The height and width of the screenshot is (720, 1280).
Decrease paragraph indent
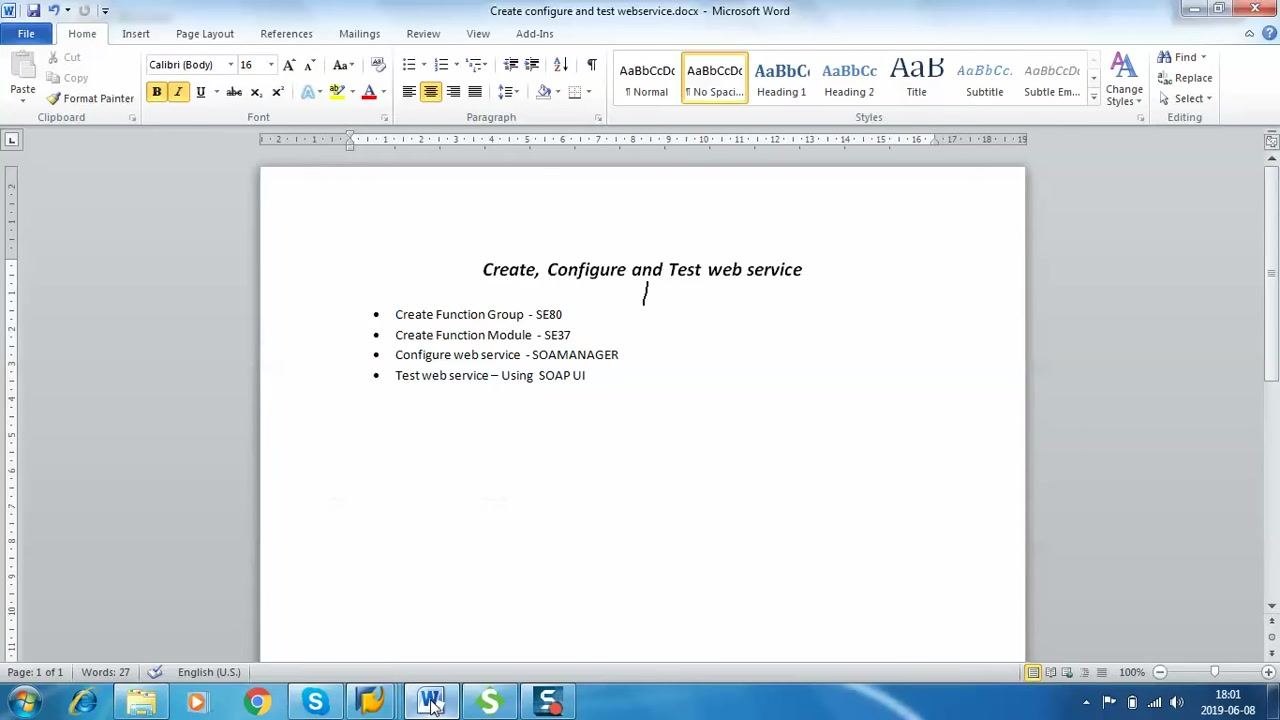point(511,65)
